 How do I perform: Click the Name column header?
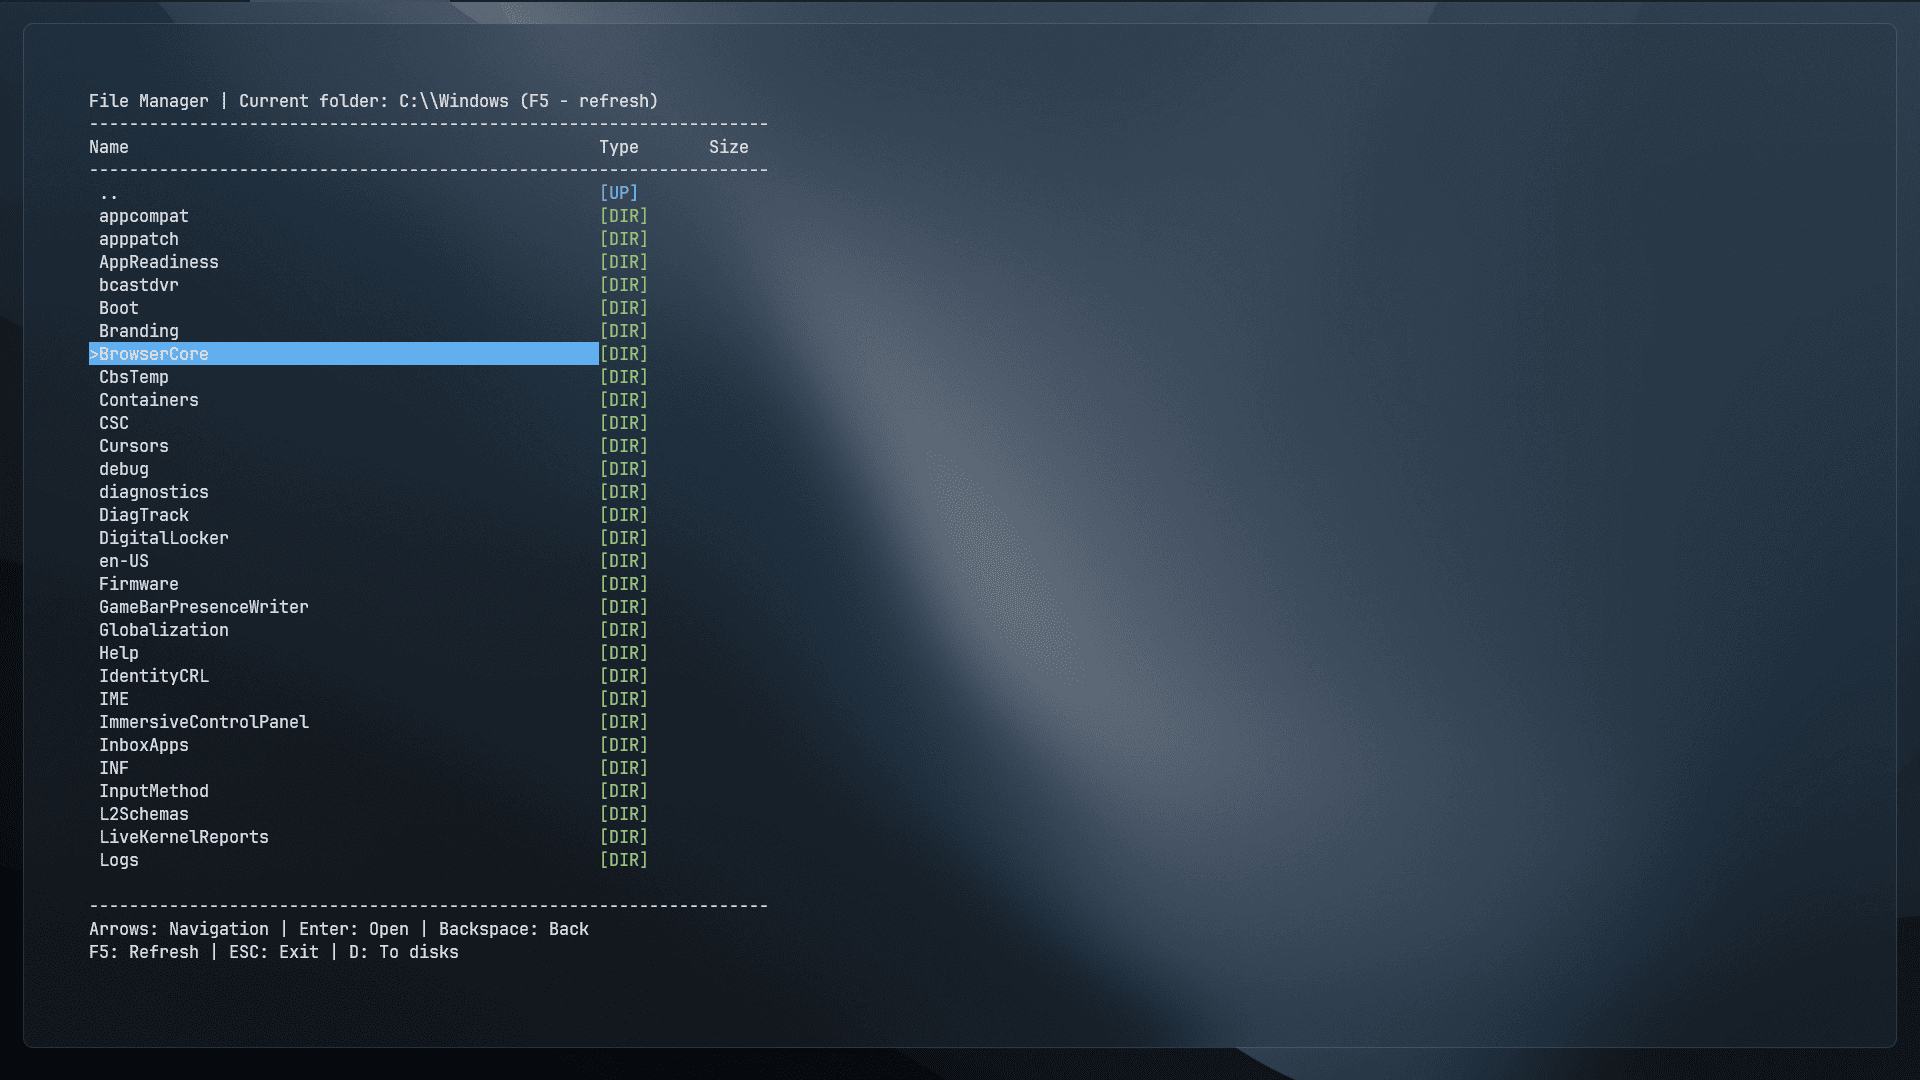(x=109, y=147)
